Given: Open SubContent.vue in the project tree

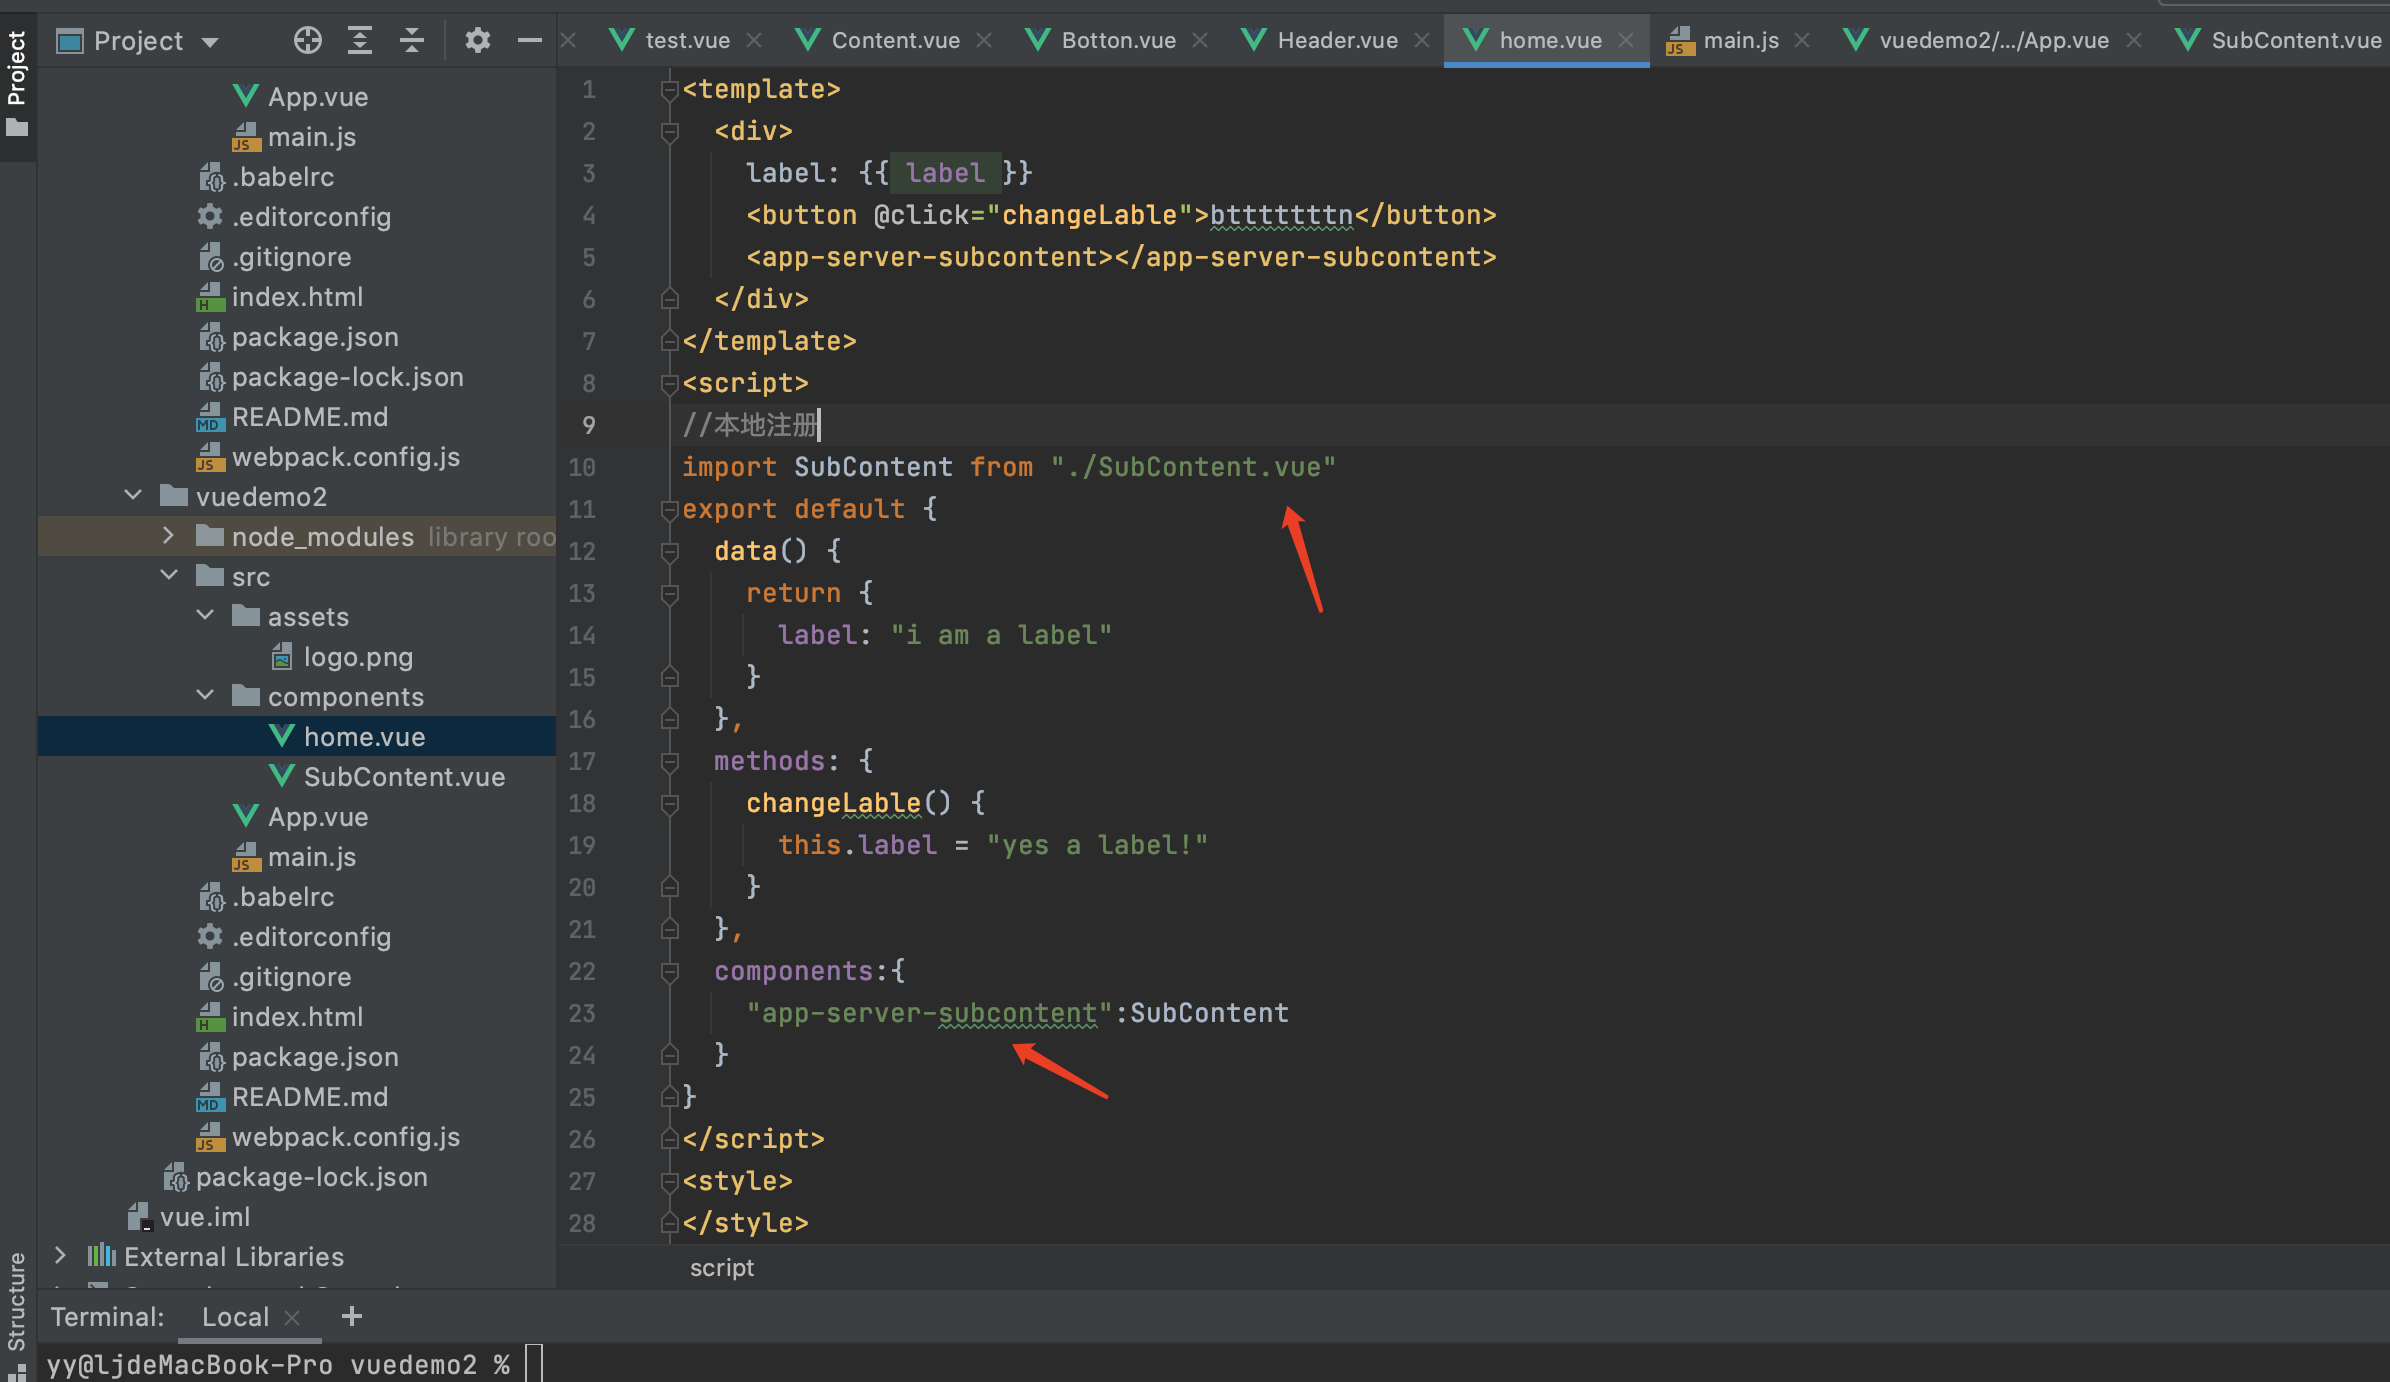Looking at the screenshot, I should pyautogui.click(x=403, y=777).
